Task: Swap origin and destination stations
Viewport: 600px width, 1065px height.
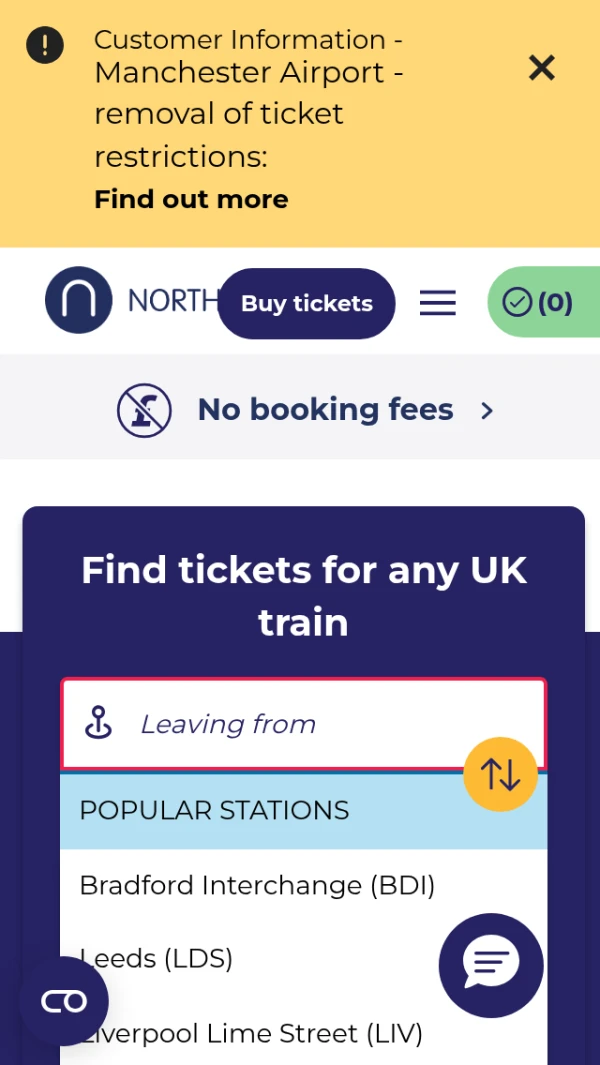Action: [x=500, y=774]
